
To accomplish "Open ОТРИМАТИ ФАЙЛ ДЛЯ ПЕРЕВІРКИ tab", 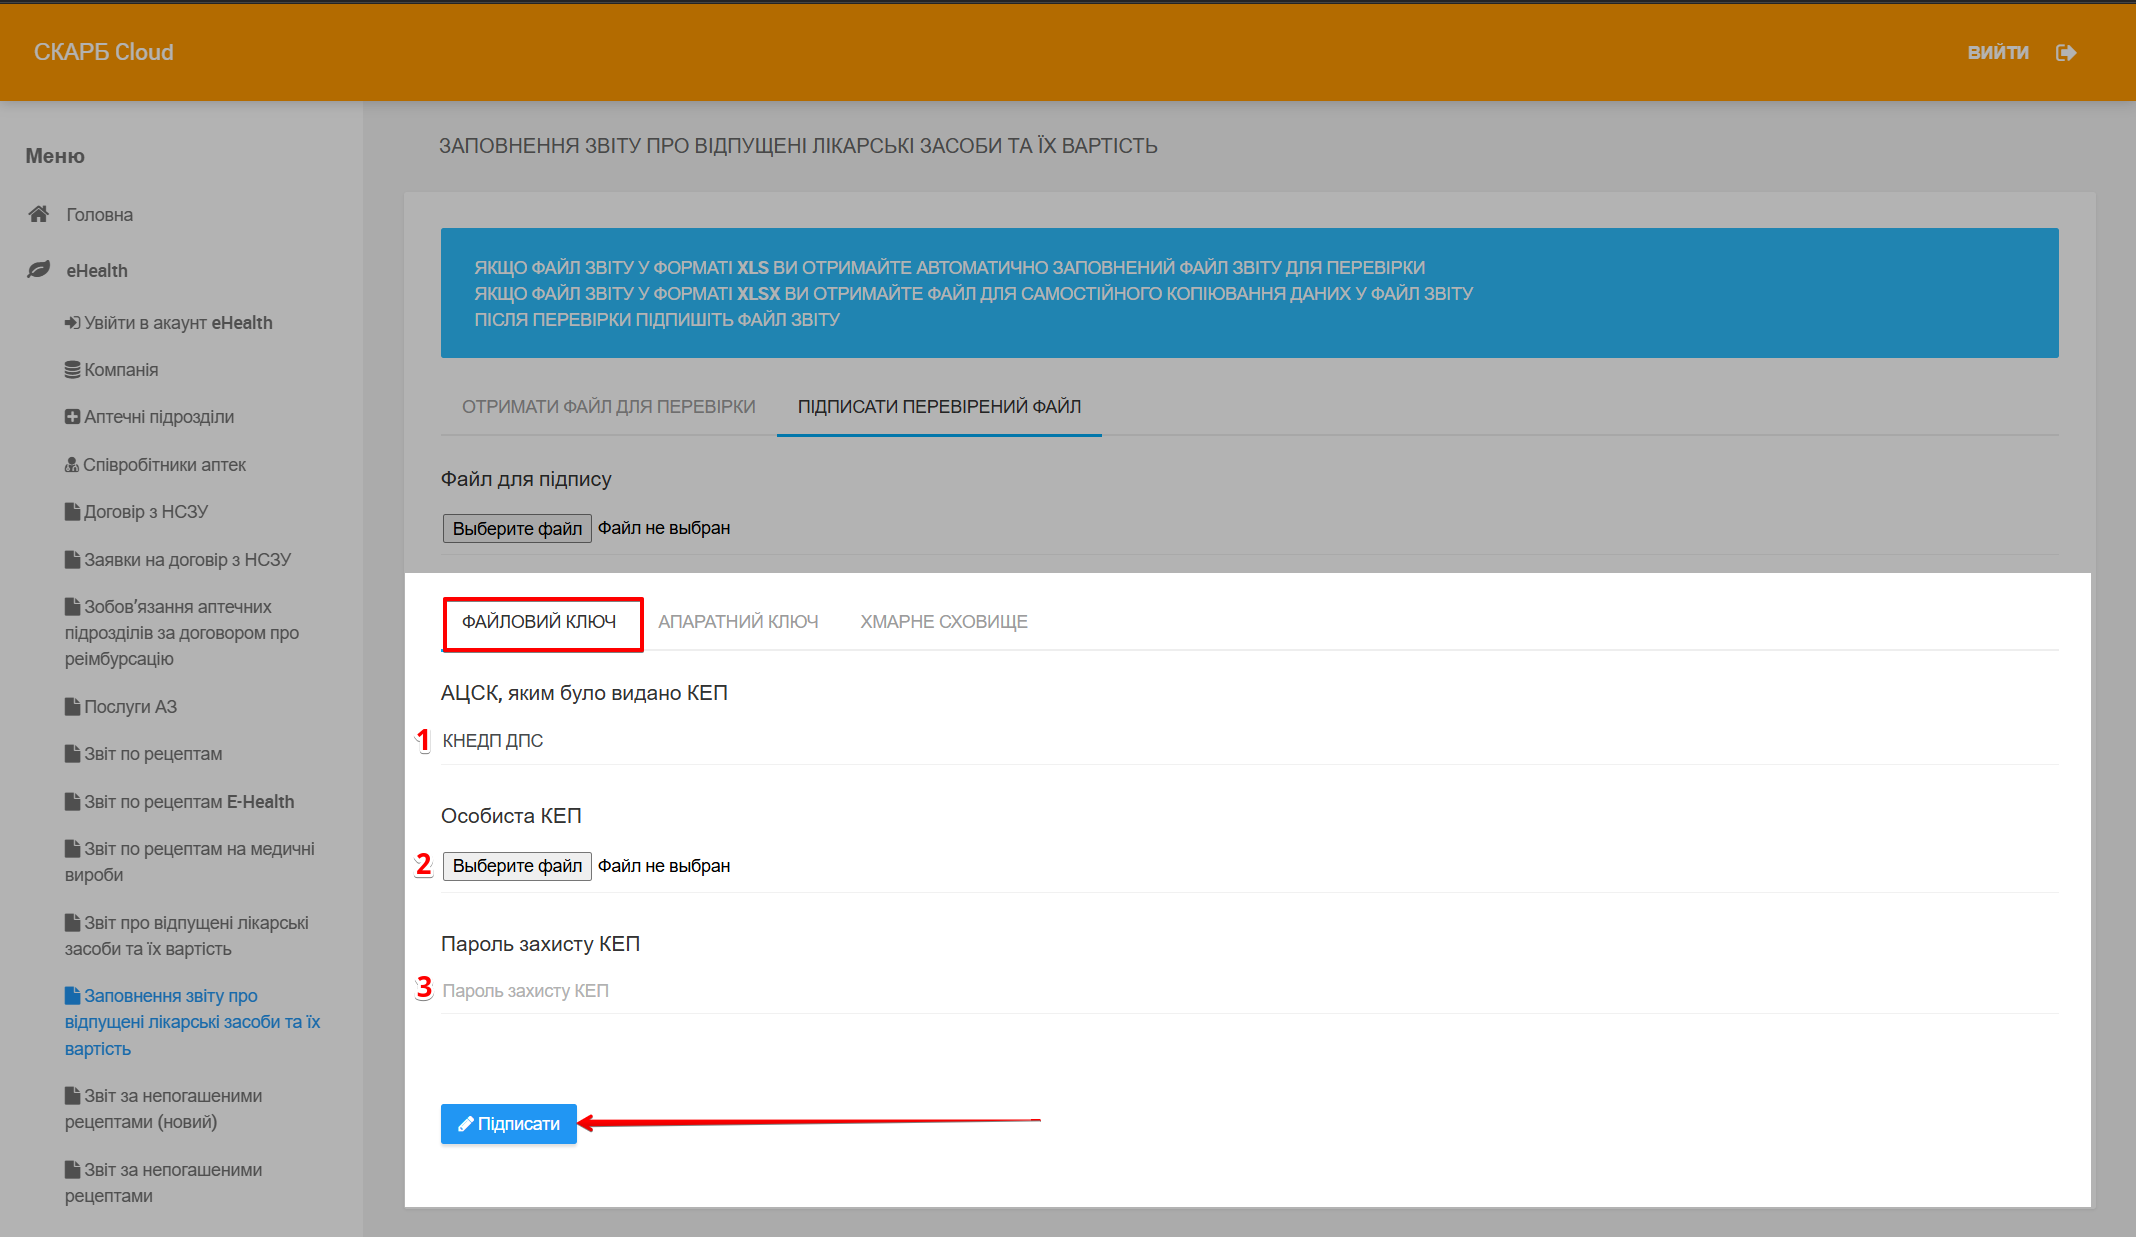I will (x=608, y=407).
